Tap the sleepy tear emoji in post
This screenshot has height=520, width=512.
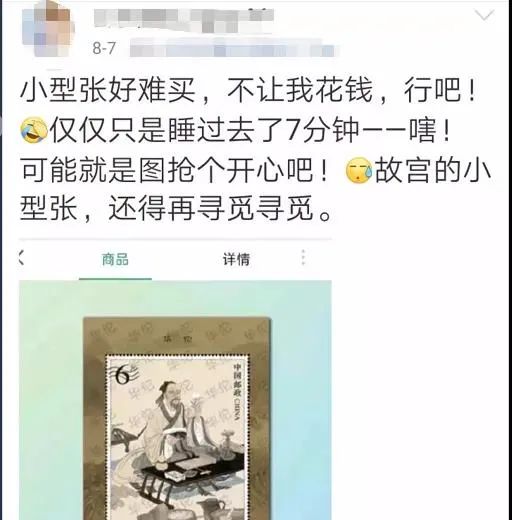click(359, 170)
